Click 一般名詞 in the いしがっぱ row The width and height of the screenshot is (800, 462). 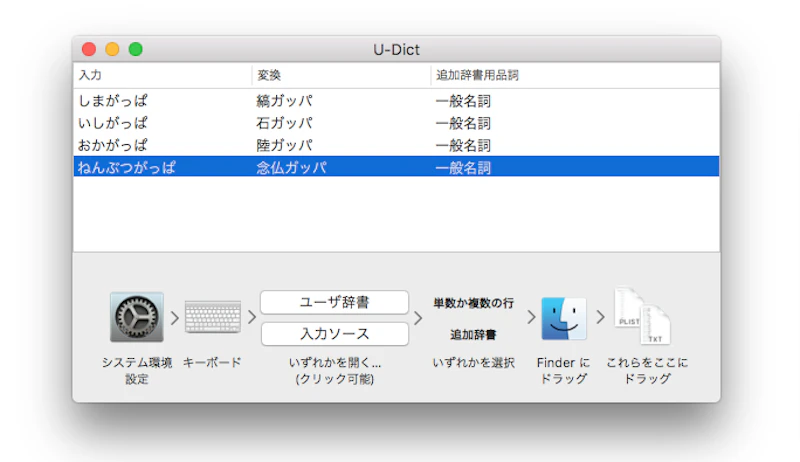pyautogui.click(x=463, y=123)
